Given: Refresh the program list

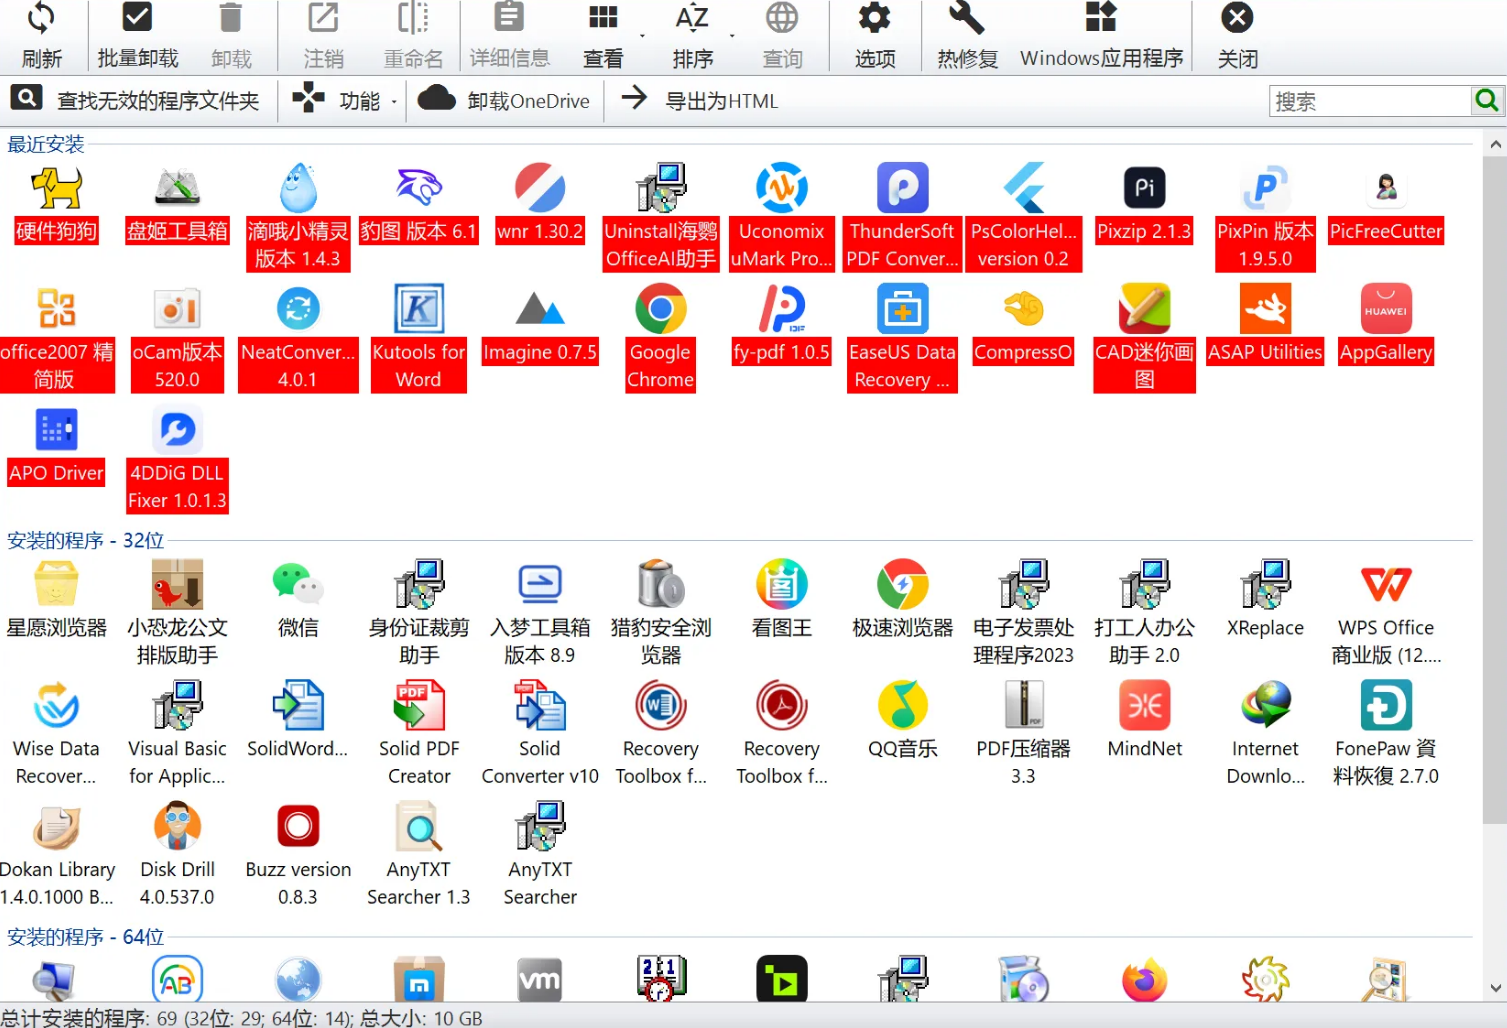Looking at the screenshot, I should click(x=41, y=33).
